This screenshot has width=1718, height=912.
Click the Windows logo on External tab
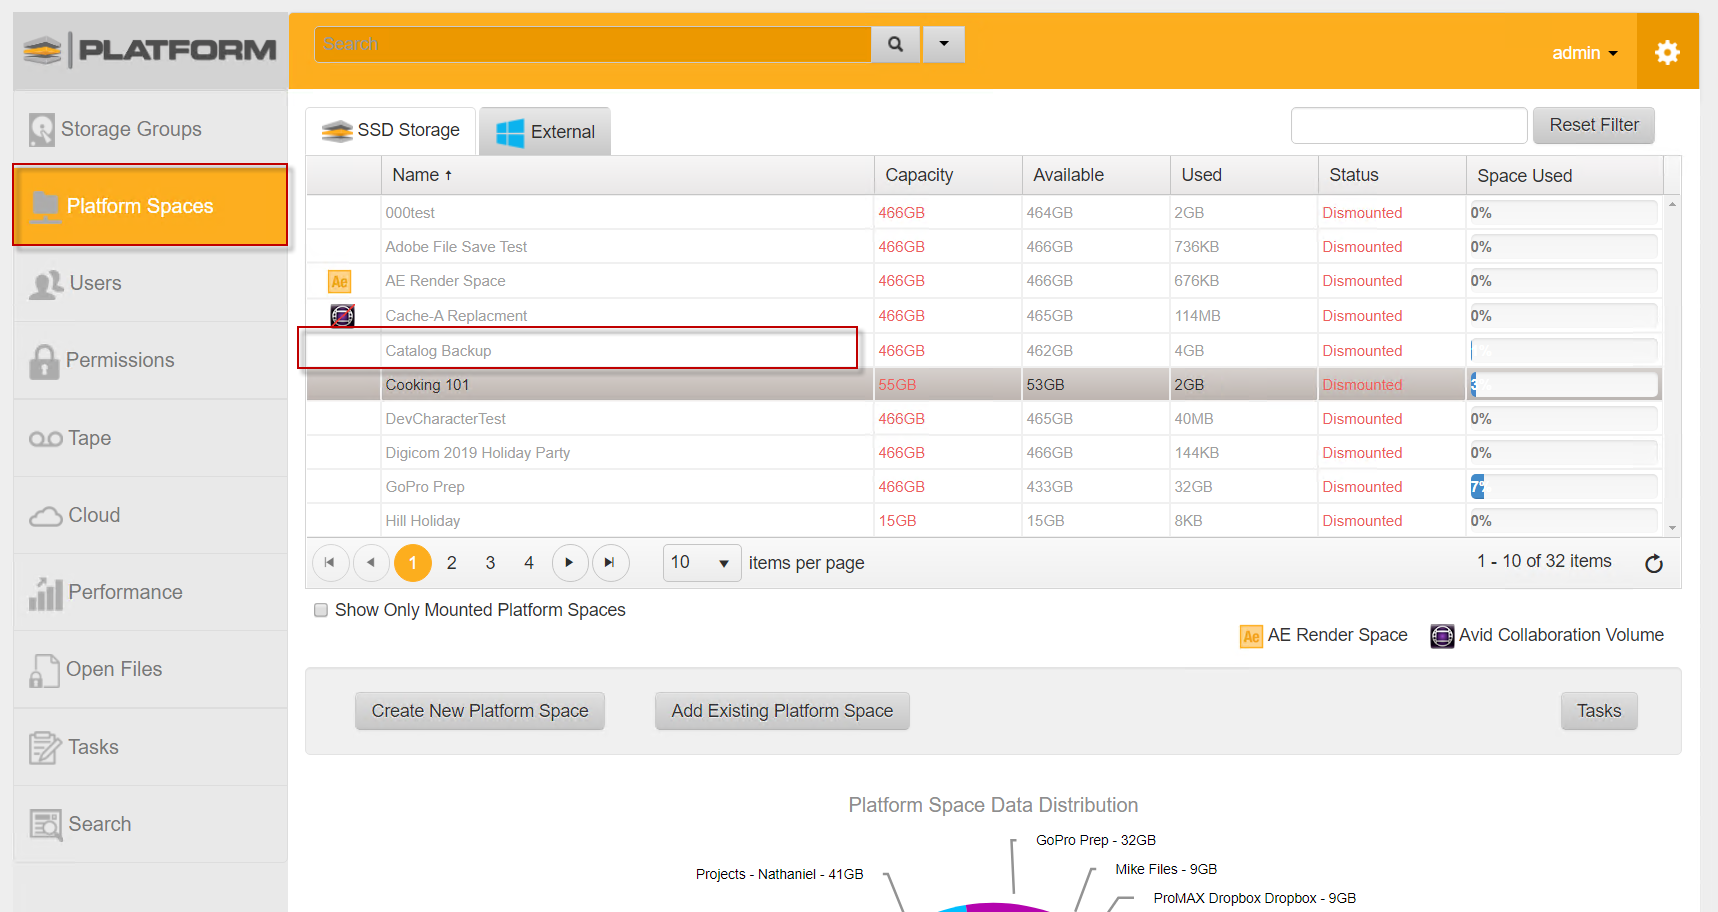pos(510,132)
